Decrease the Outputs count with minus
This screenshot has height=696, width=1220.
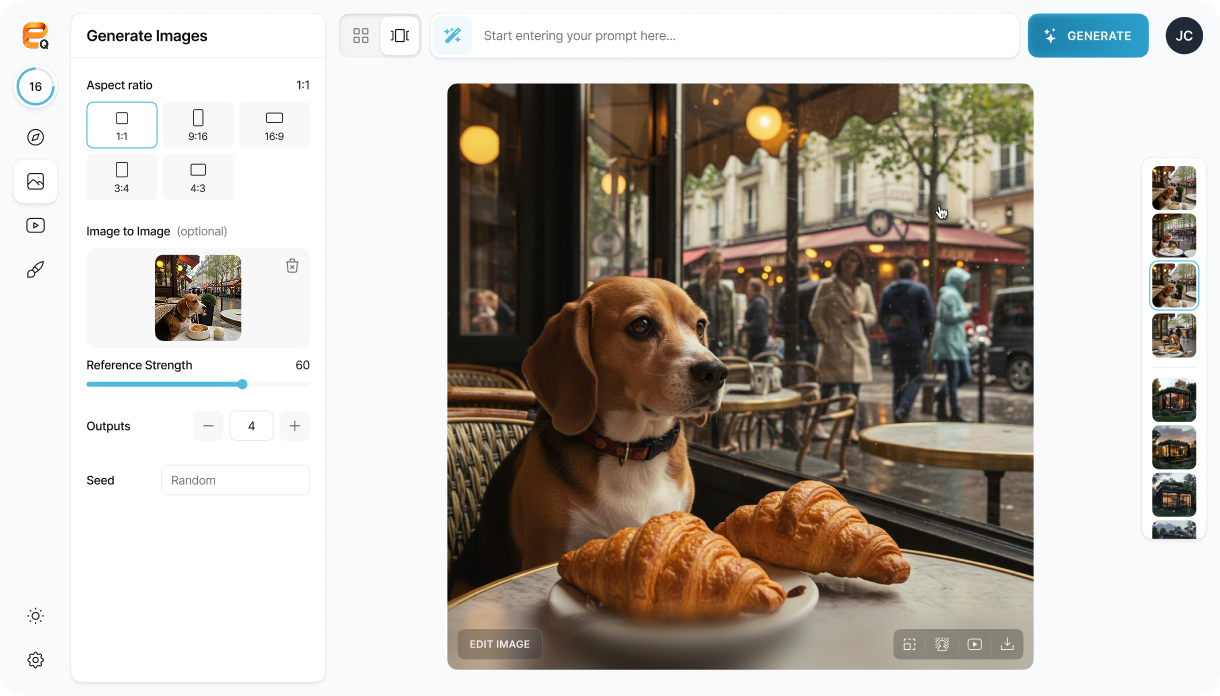pyautogui.click(x=208, y=426)
